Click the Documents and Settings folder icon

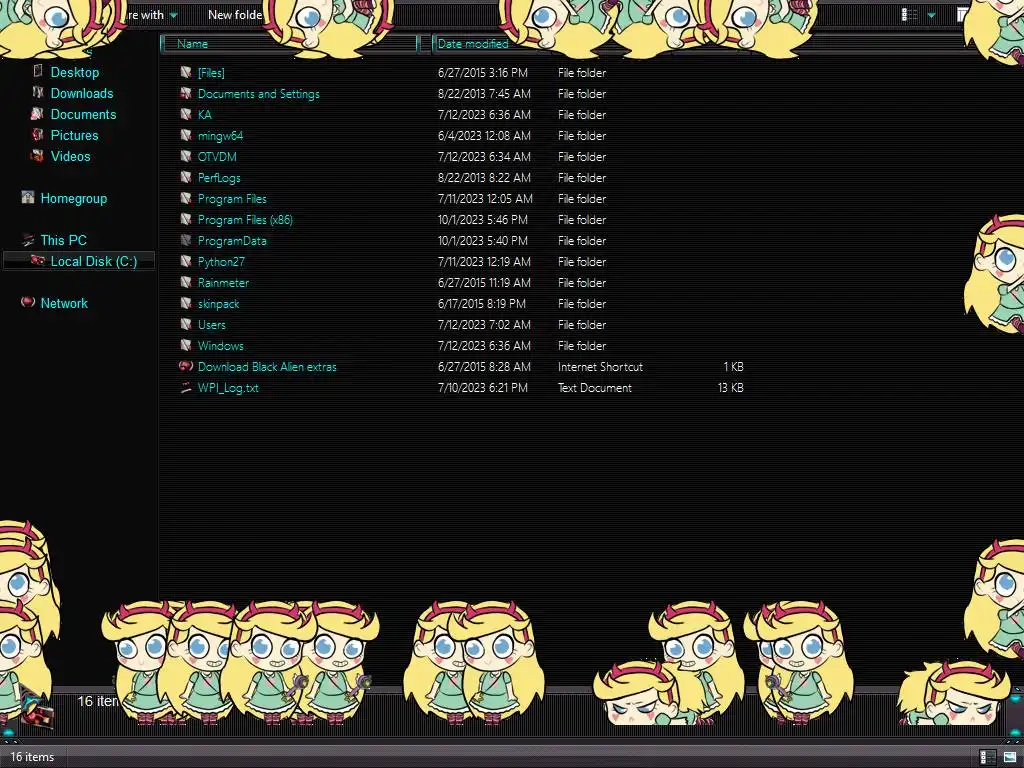pyautogui.click(x=186, y=93)
